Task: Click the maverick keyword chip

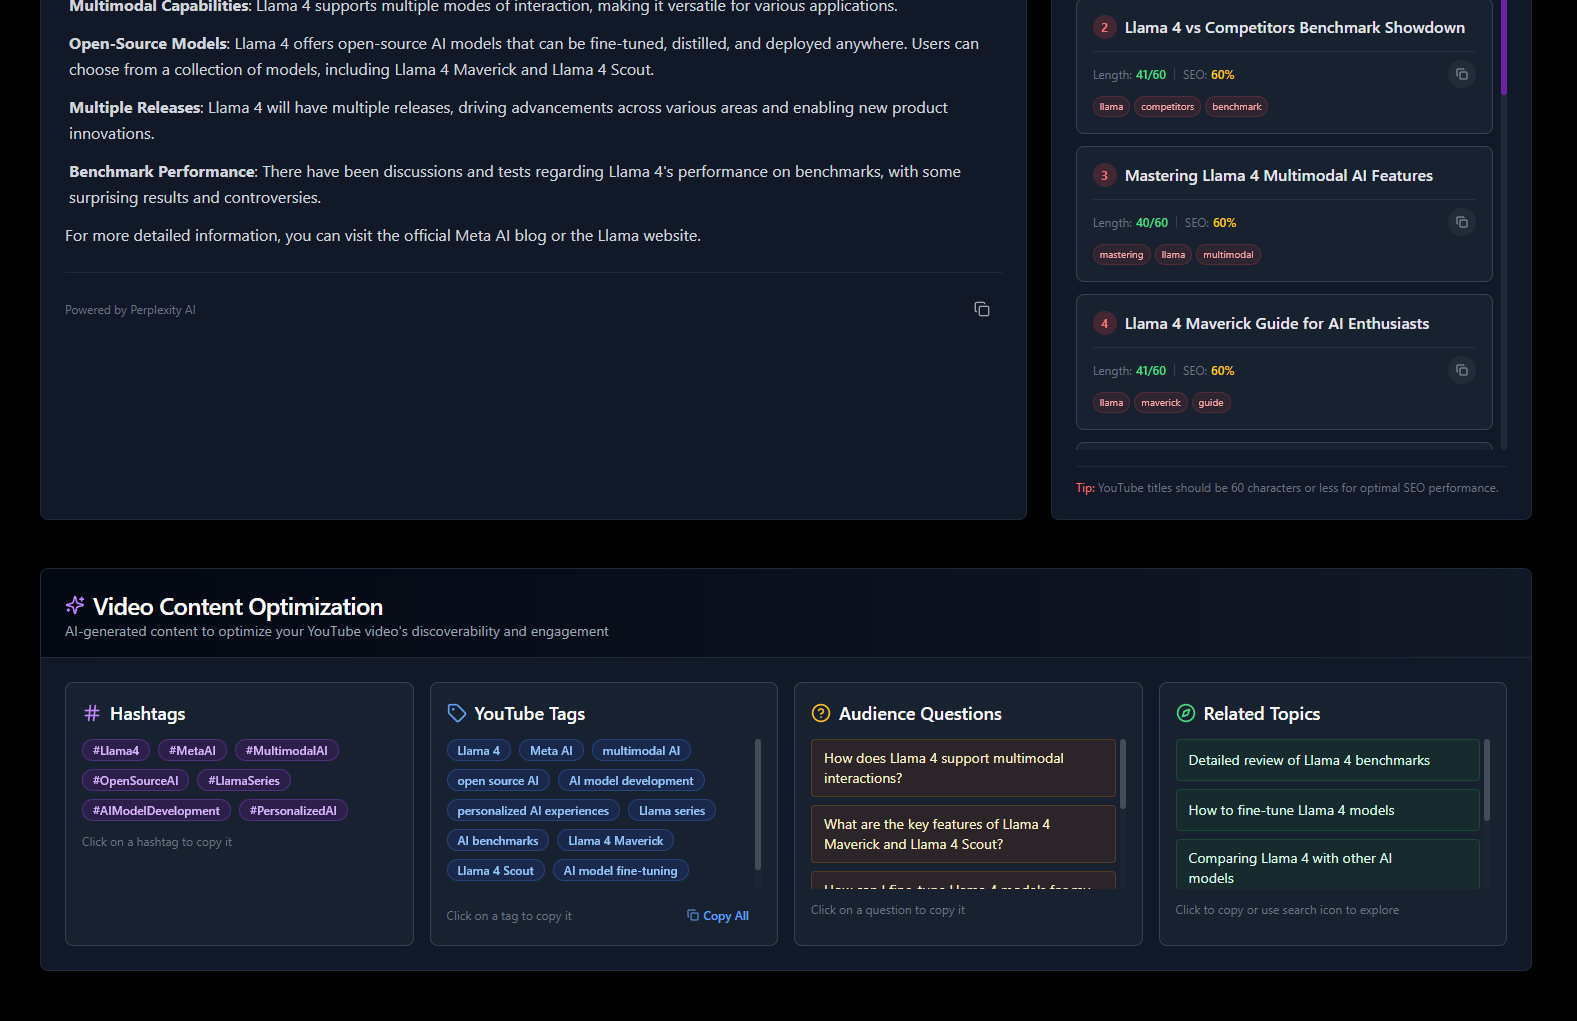Action: click(1161, 403)
